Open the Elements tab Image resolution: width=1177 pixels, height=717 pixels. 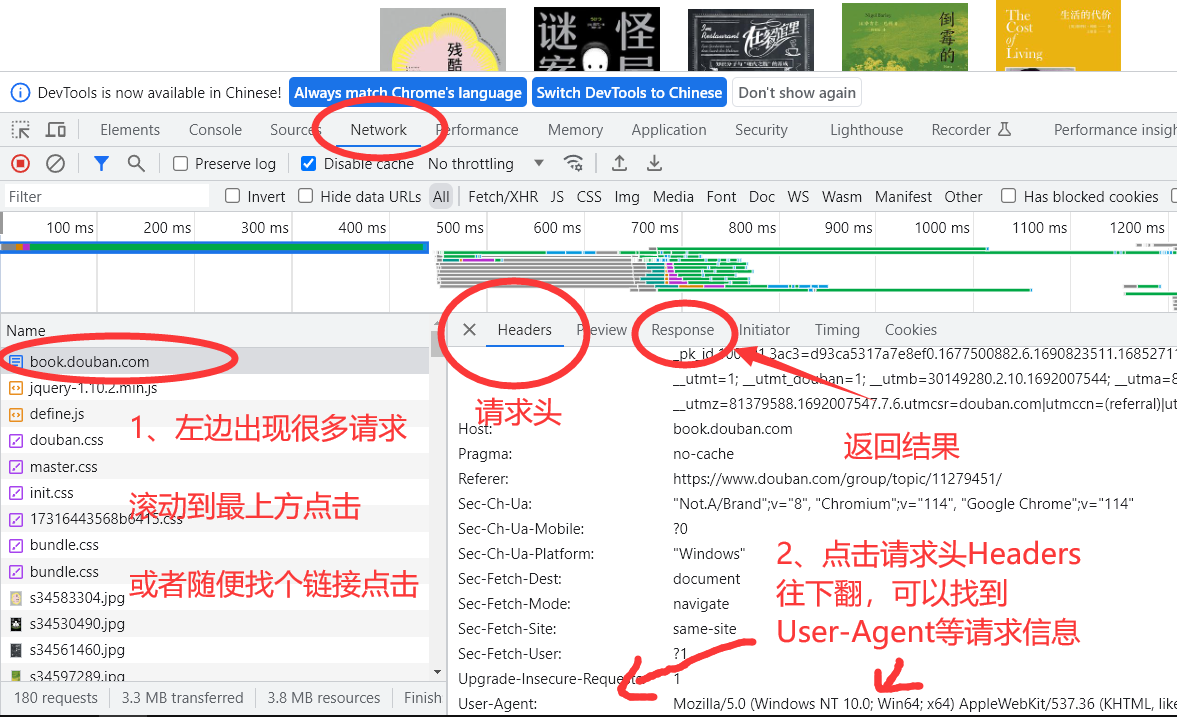(x=130, y=130)
